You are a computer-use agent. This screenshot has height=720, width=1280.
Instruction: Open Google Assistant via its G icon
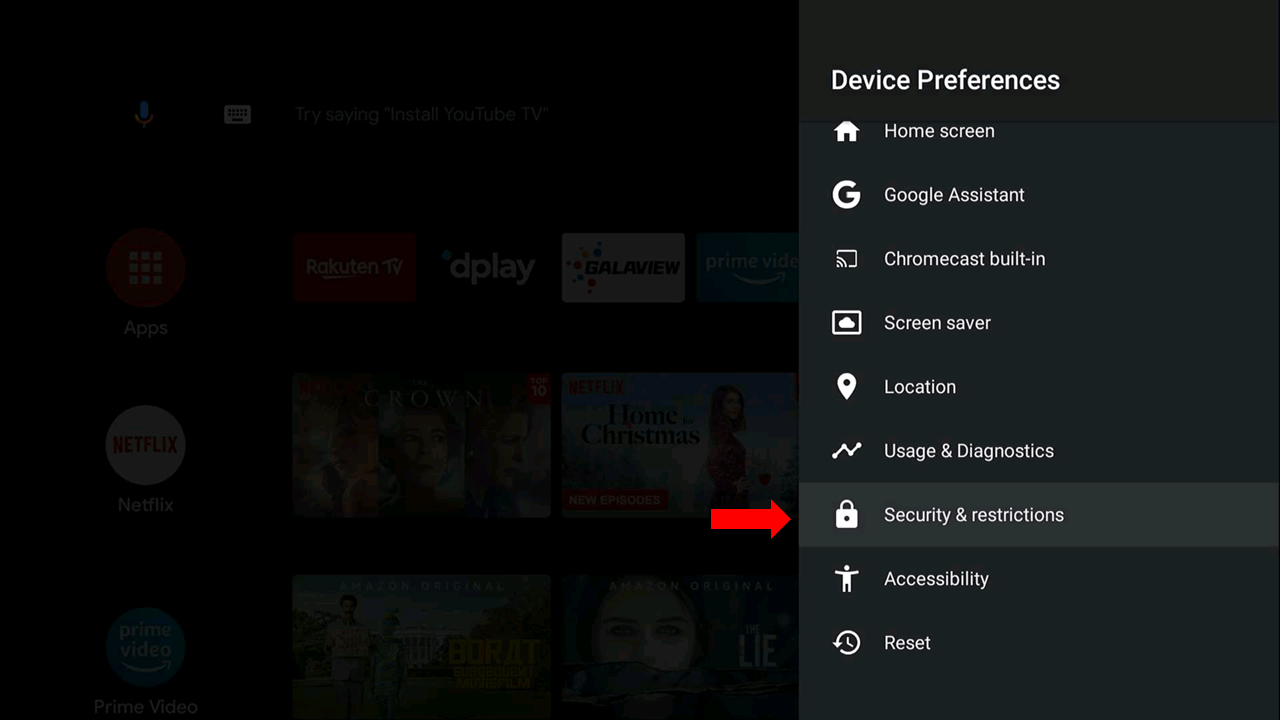[x=846, y=195]
